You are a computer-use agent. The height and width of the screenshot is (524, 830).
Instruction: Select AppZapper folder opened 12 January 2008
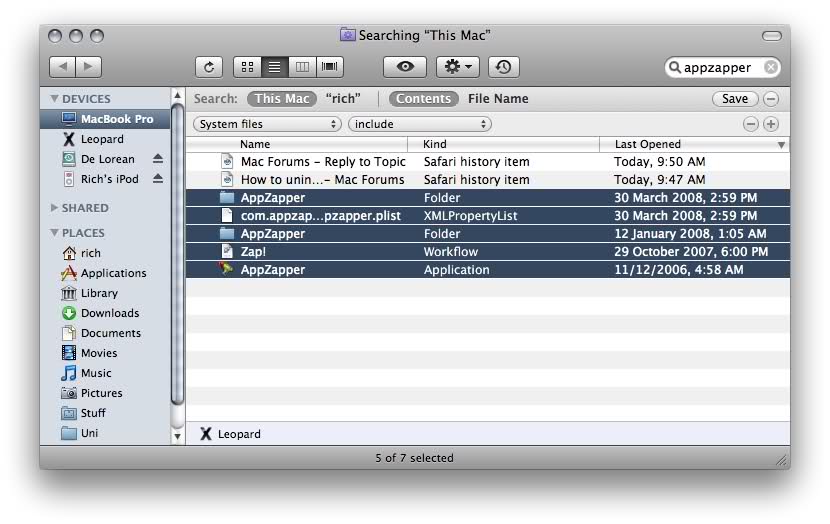(x=488, y=233)
